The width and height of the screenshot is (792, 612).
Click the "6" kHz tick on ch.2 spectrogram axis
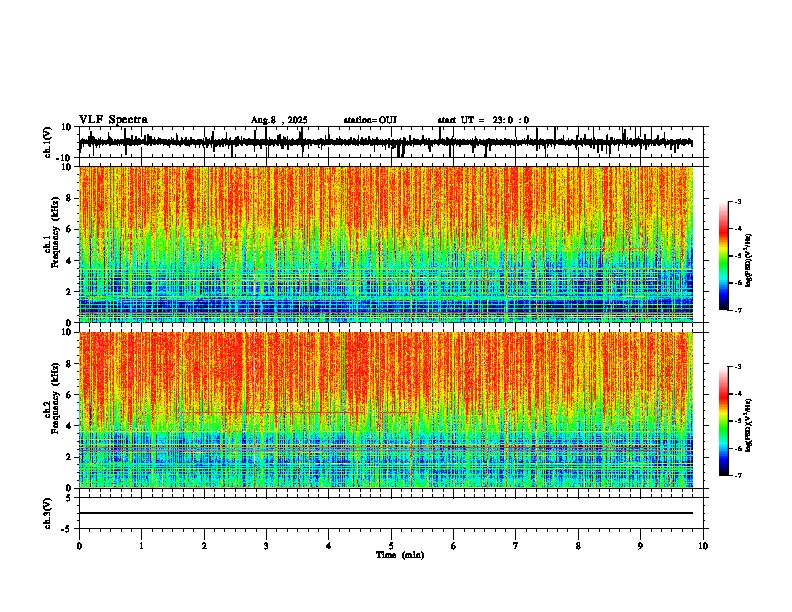click(69, 394)
